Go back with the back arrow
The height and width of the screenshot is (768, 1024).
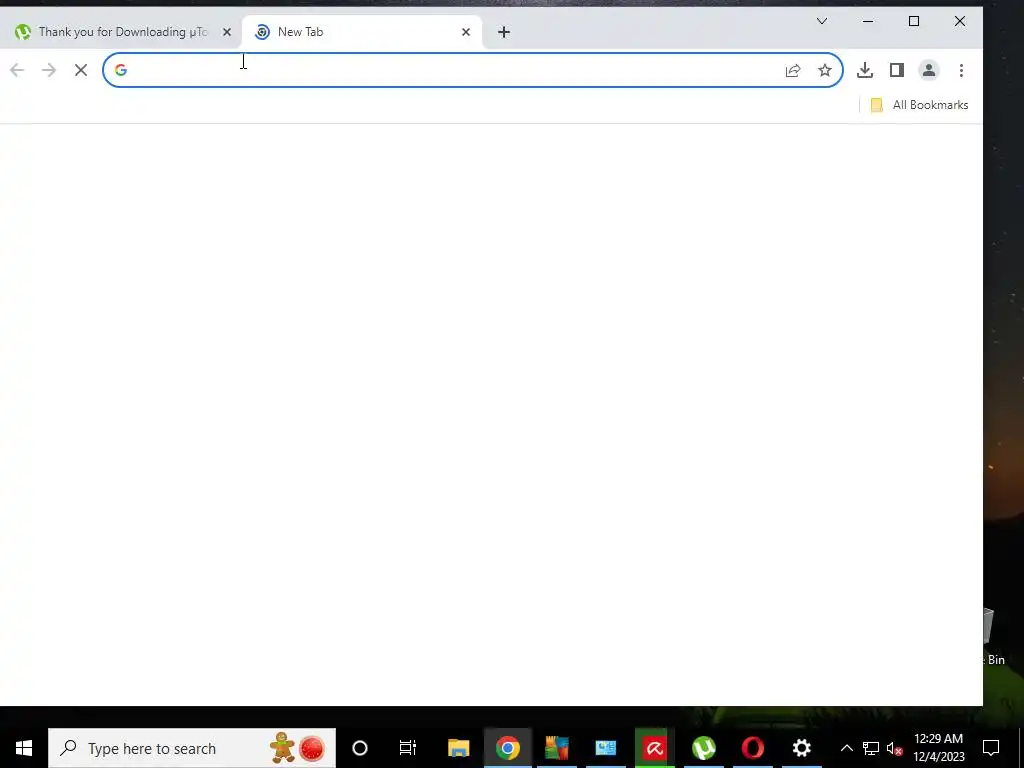[x=17, y=70]
